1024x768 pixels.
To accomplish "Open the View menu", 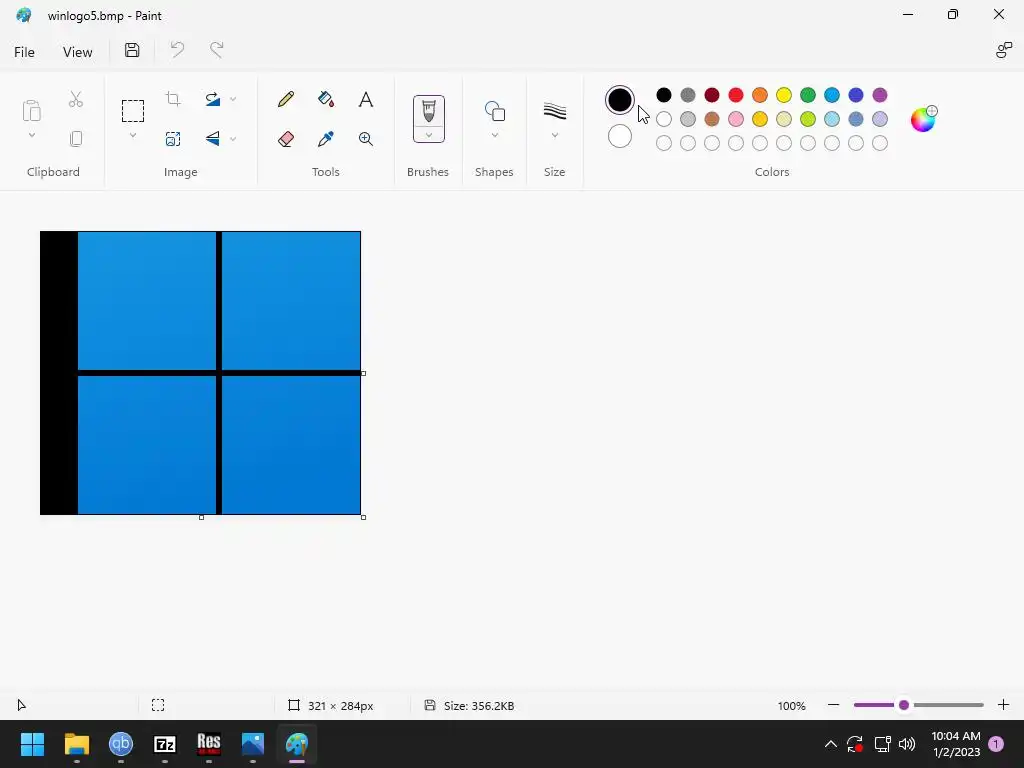I will (77, 52).
